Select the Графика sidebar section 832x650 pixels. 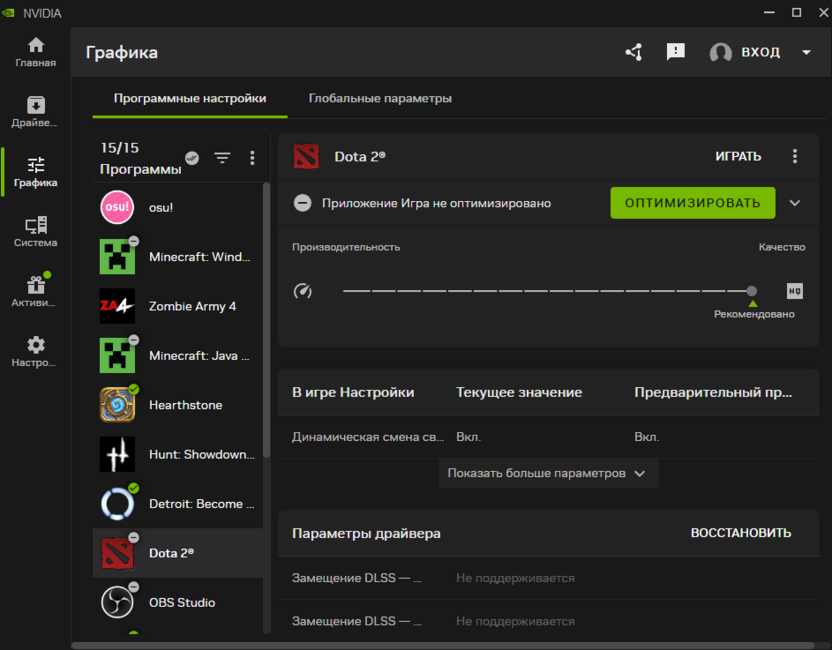coord(36,172)
